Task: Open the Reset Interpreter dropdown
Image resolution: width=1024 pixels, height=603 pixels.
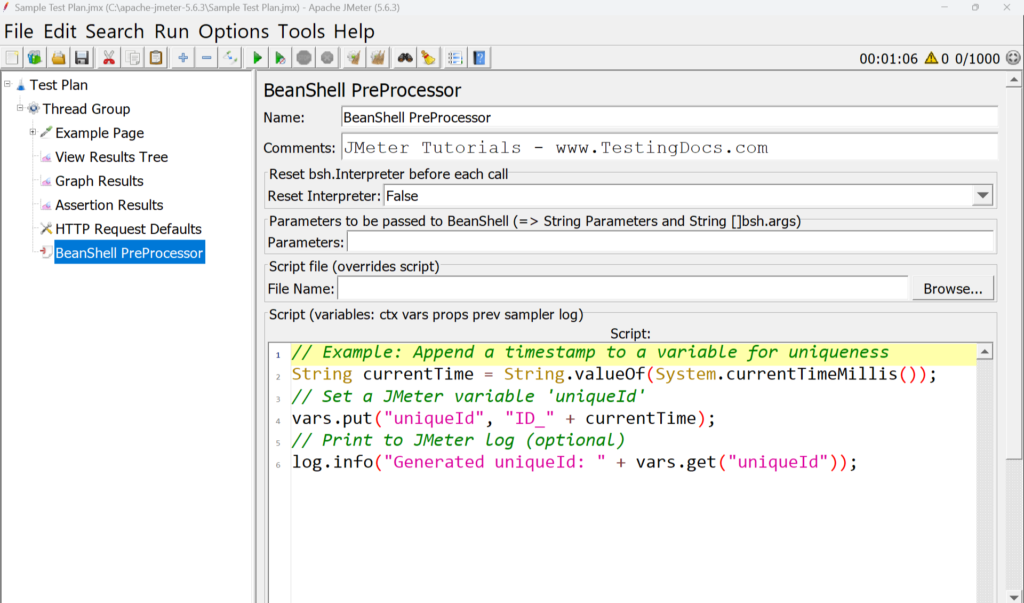Action: 982,195
